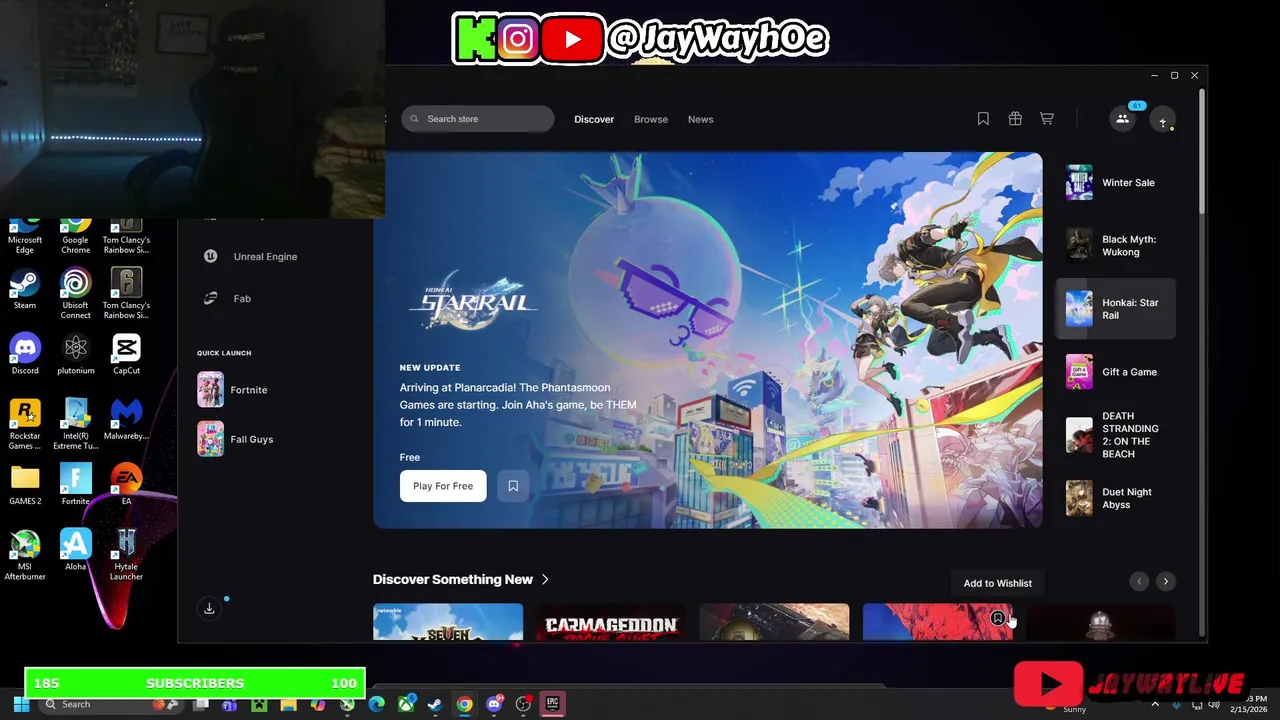Open the Windows Start menu
1280x720 pixels.
pos(21,704)
